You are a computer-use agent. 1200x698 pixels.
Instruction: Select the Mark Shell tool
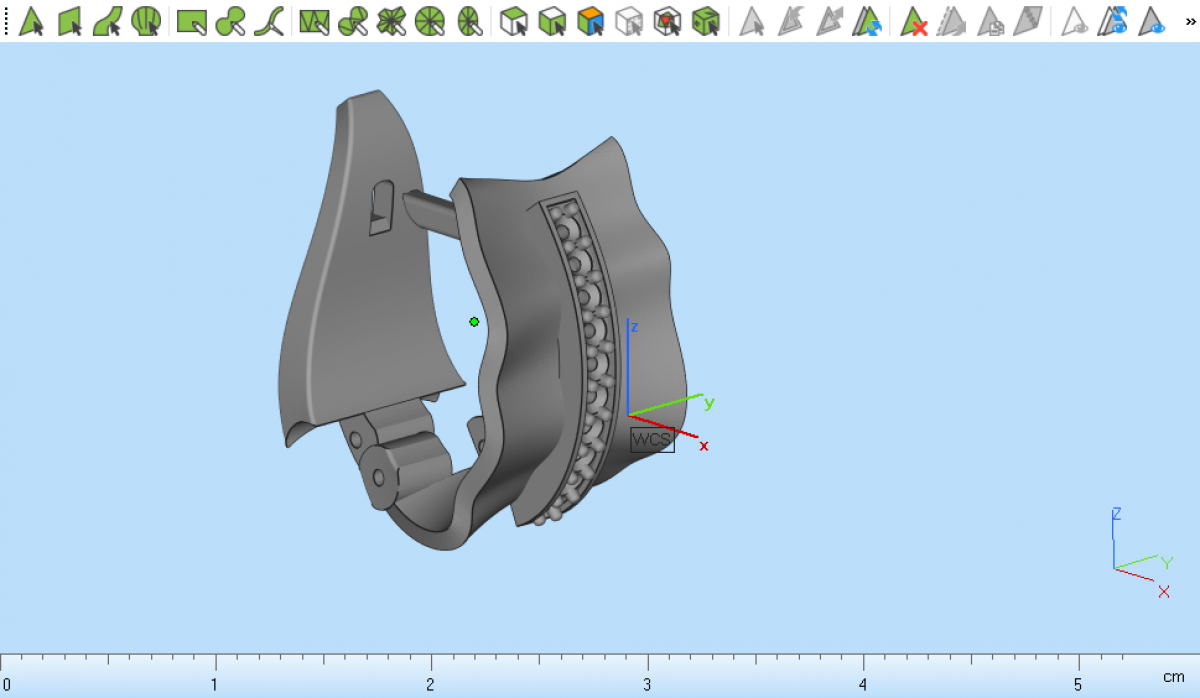pyautogui.click(x=146, y=21)
